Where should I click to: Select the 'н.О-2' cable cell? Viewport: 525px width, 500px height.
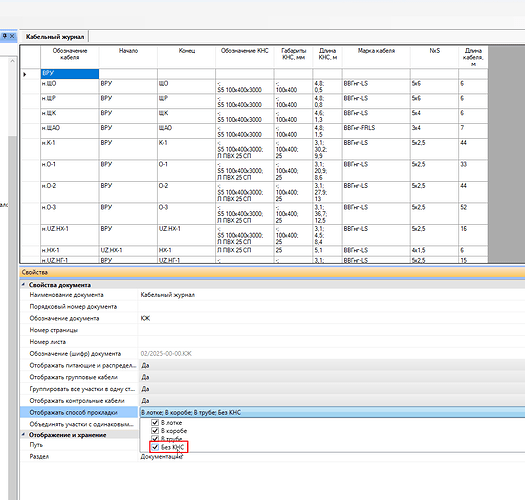pyautogui.click(x=70, y=192)
